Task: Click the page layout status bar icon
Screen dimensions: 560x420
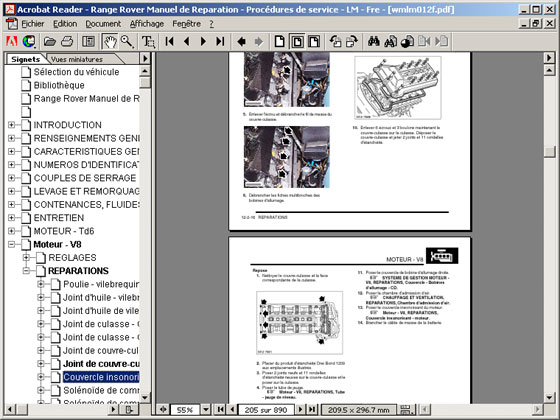Action: point(406,410)
